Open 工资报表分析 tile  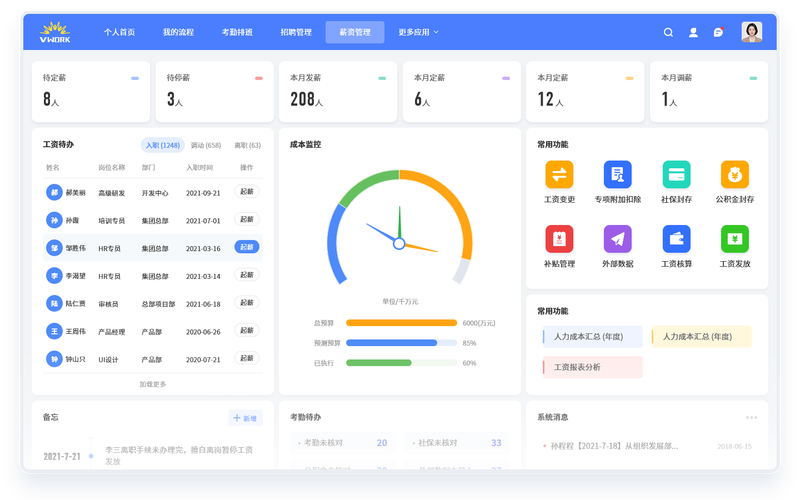click(592, 367)
